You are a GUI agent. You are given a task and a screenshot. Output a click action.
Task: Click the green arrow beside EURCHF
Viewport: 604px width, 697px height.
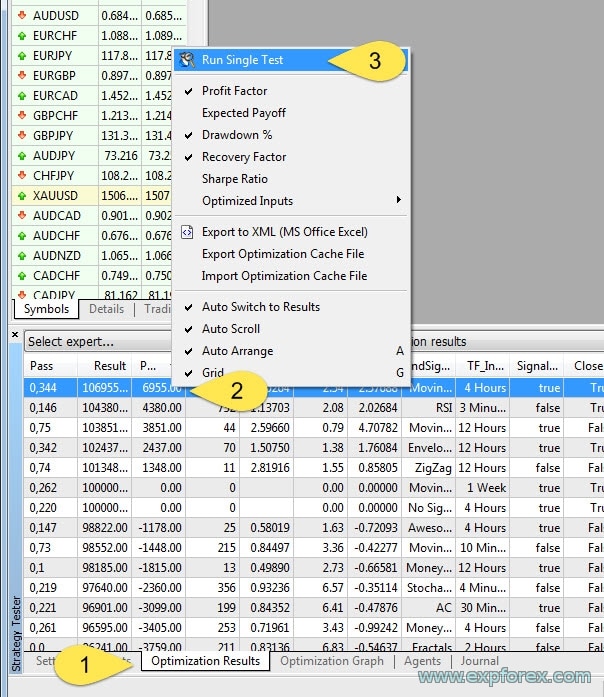(23, 36)
